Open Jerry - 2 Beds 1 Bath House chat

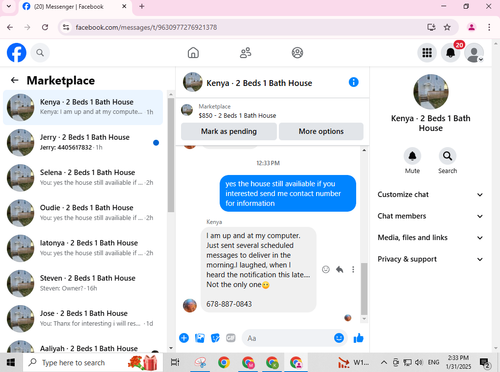pos(83,142)
